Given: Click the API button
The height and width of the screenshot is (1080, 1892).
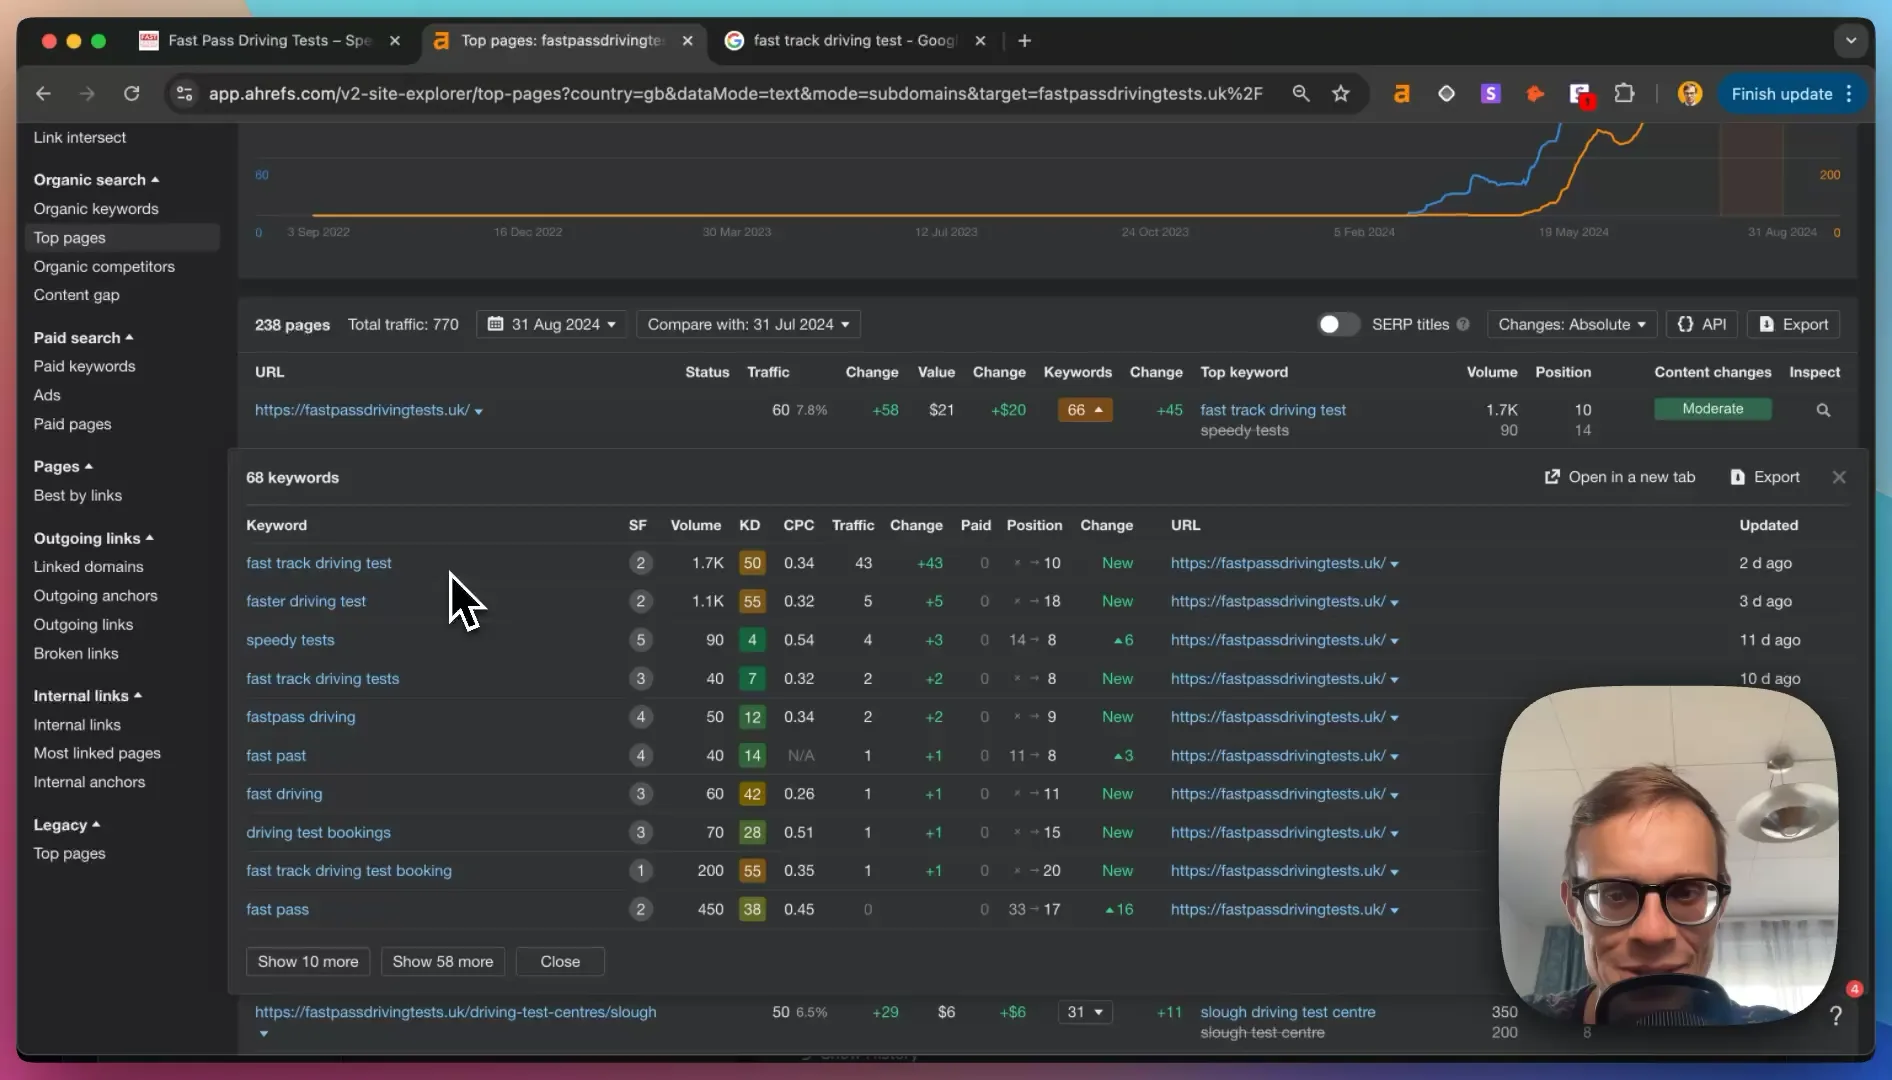Looking at the screenshot, I should pyautogui.click(x=1702, y=324).
